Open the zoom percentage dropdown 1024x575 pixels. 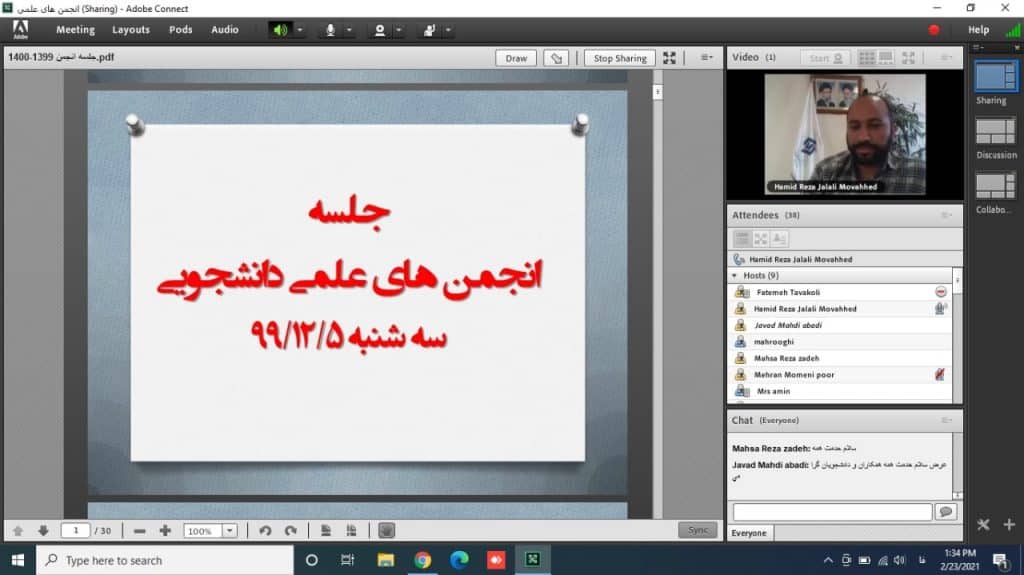pyautogui.click(x=230, y=531)
